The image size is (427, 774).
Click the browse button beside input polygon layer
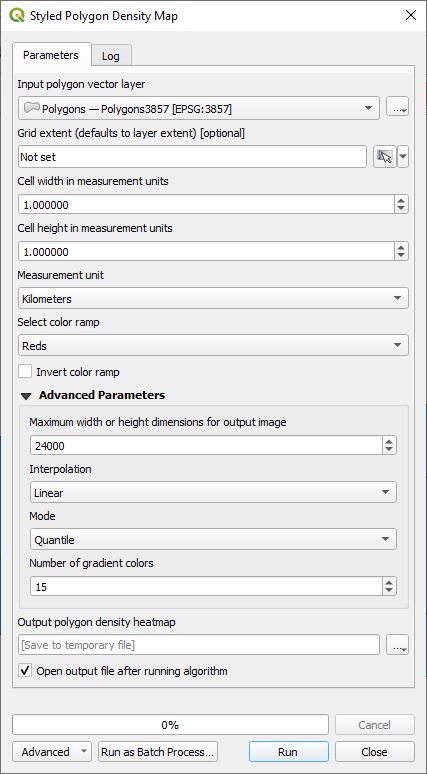tap(397, 108)
